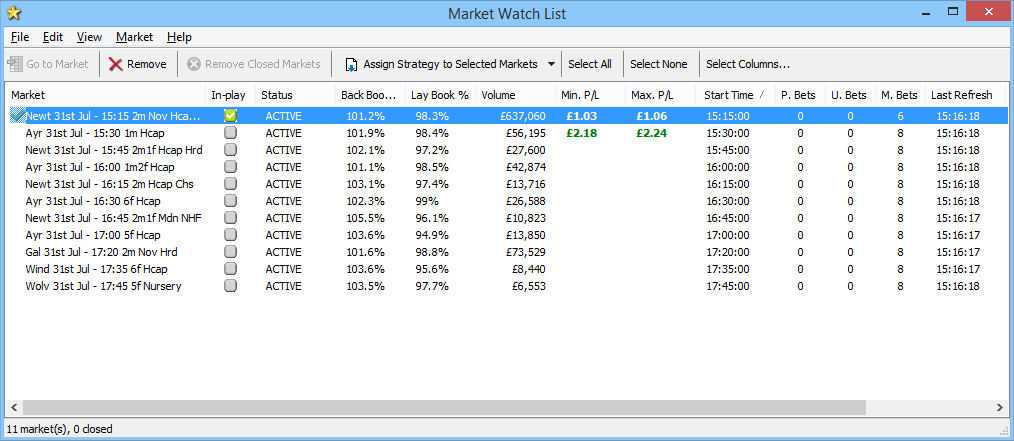Click the Select None button

(x=658, y=64)
